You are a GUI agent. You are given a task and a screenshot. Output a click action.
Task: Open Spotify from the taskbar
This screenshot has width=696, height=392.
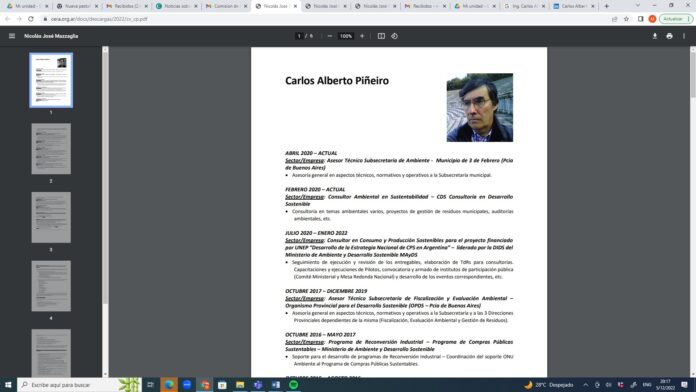293,385
